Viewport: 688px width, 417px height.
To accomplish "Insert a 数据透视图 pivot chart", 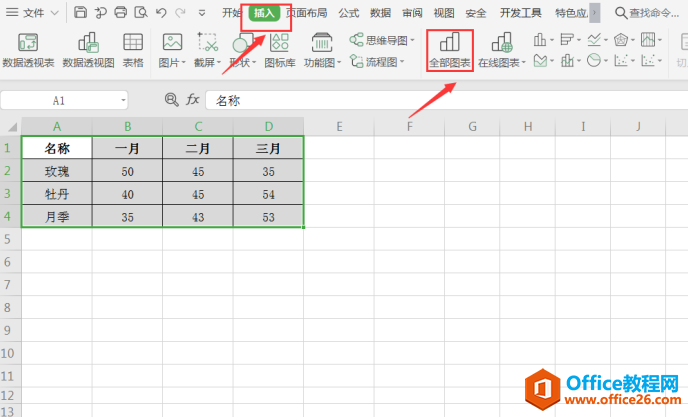I will tap(88, 50).
